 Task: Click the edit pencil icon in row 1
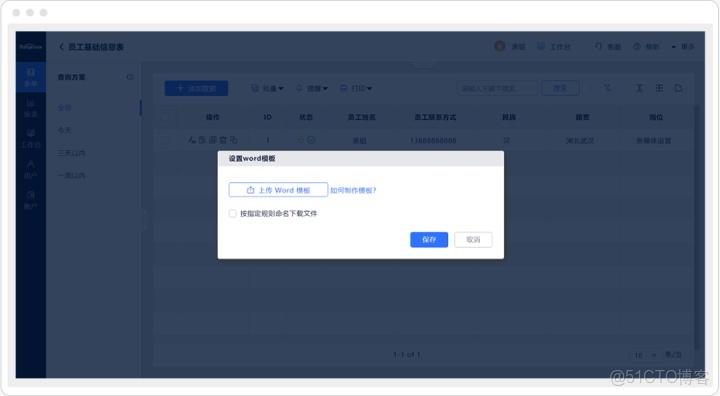coord(192,140)
